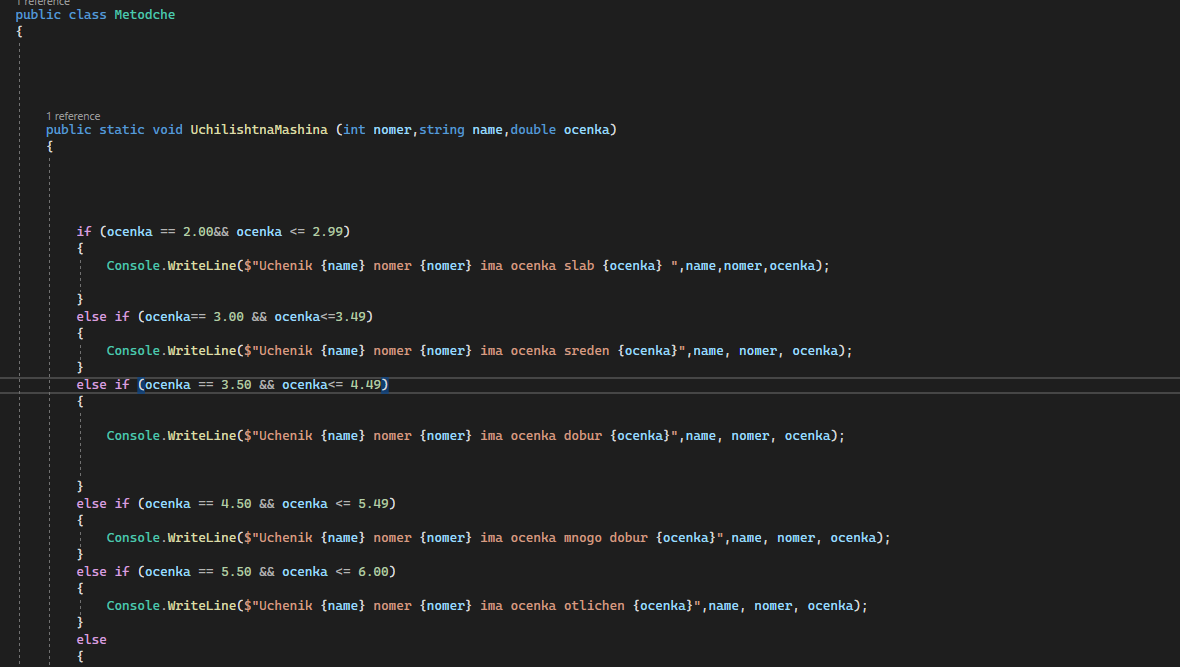Click the interpolation token {nomer} in first WriteLine

[445, 265]
